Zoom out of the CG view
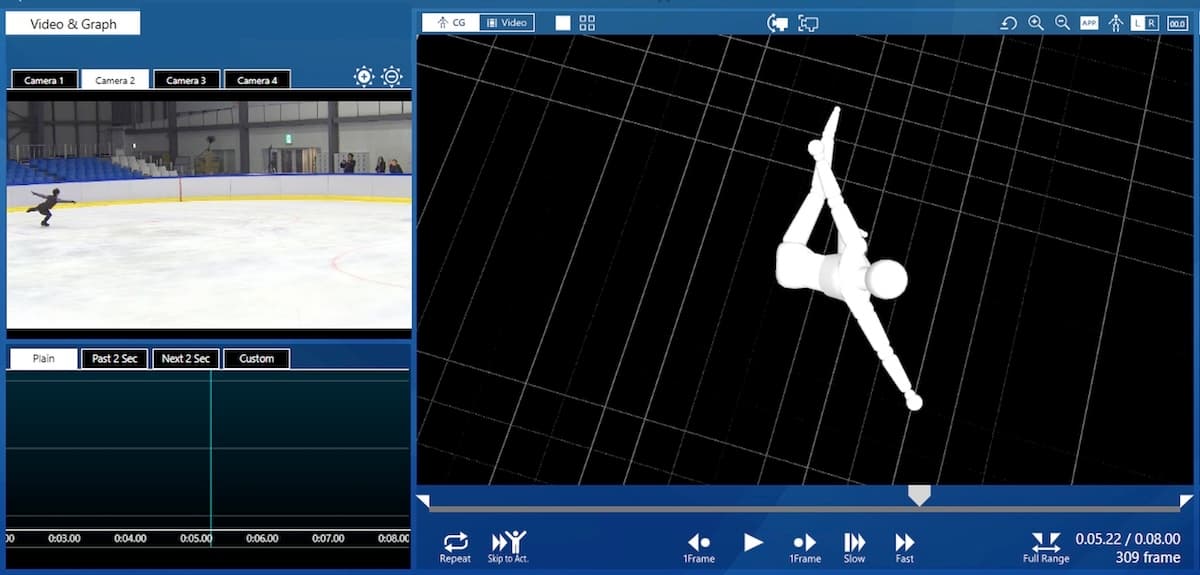This screenshot has height=575, width=1200. pyautogui.click(x=1062, y=23)
